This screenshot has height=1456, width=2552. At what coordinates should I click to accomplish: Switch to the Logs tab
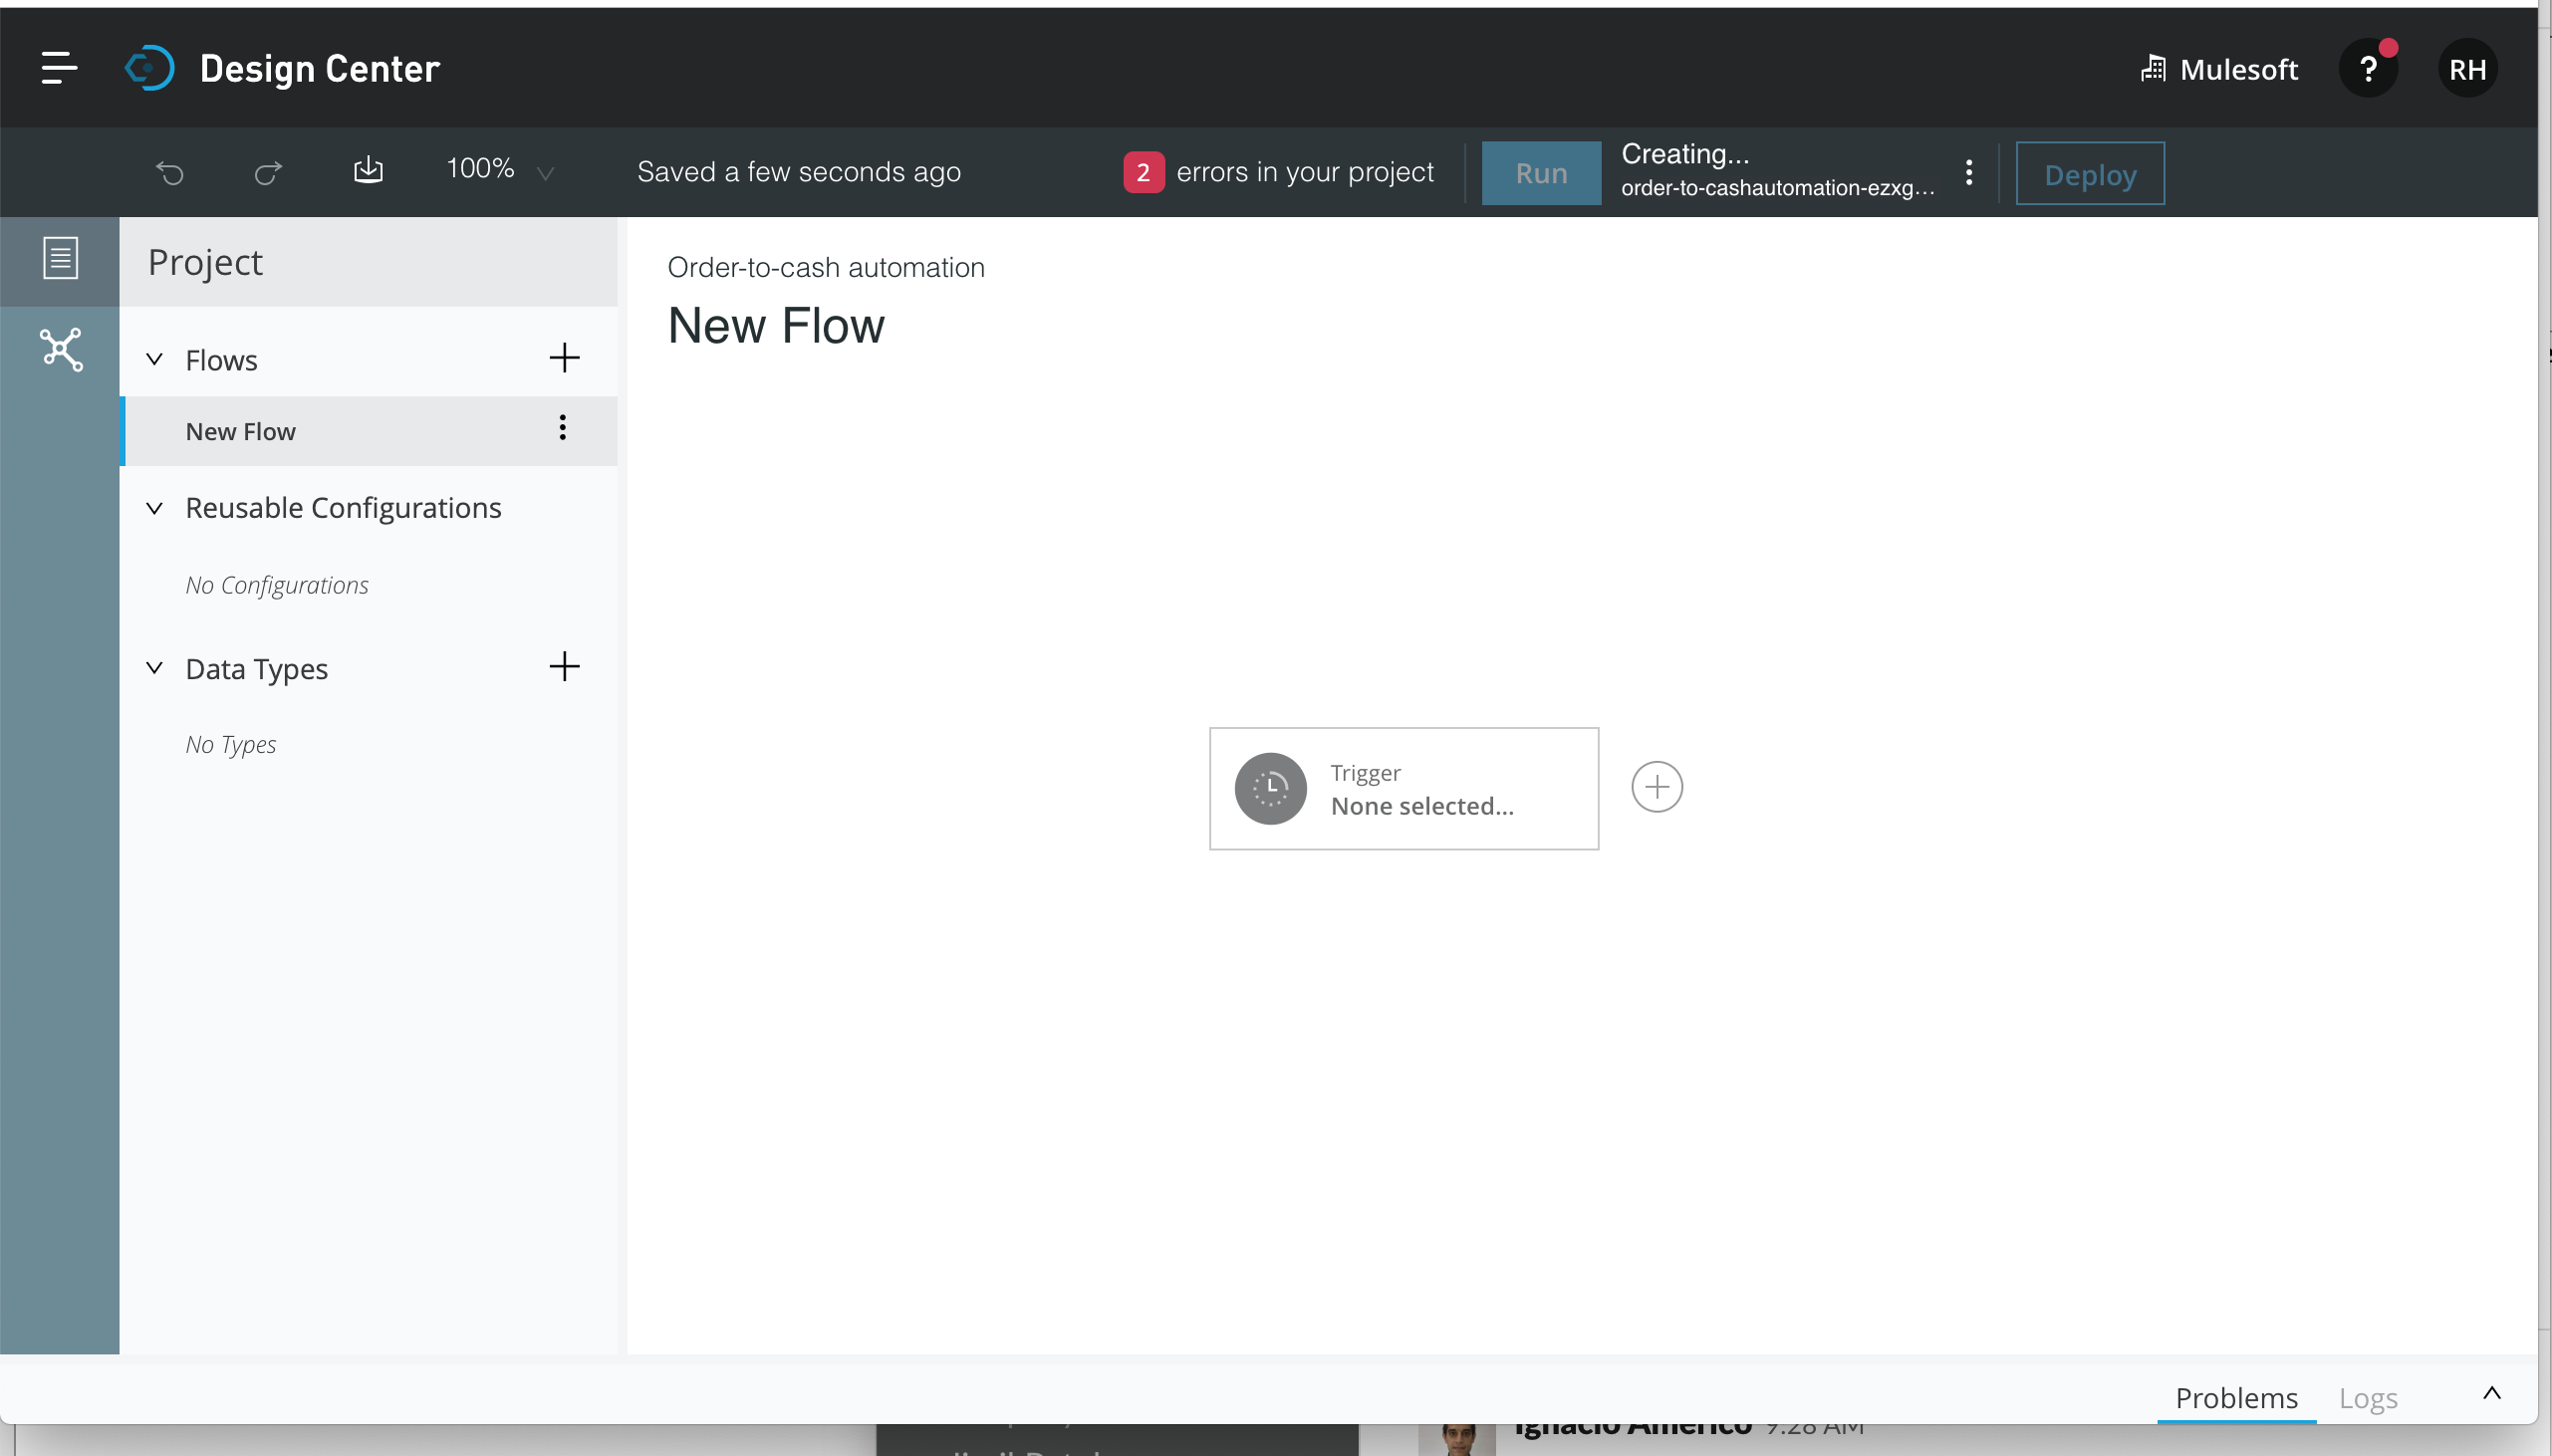pyautogui.click(x=2367, y=1398)
